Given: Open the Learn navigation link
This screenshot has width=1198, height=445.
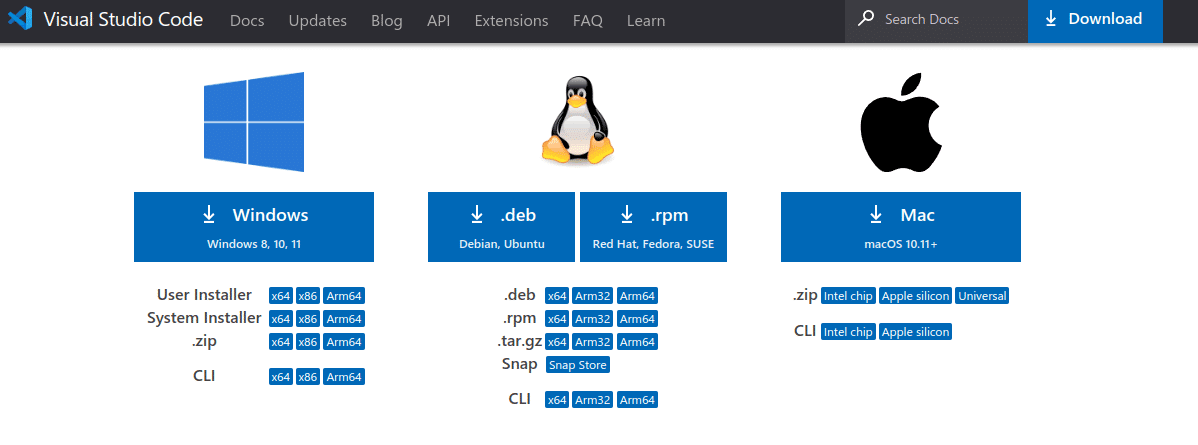Looking at the screenshot, I should [646, 21].
